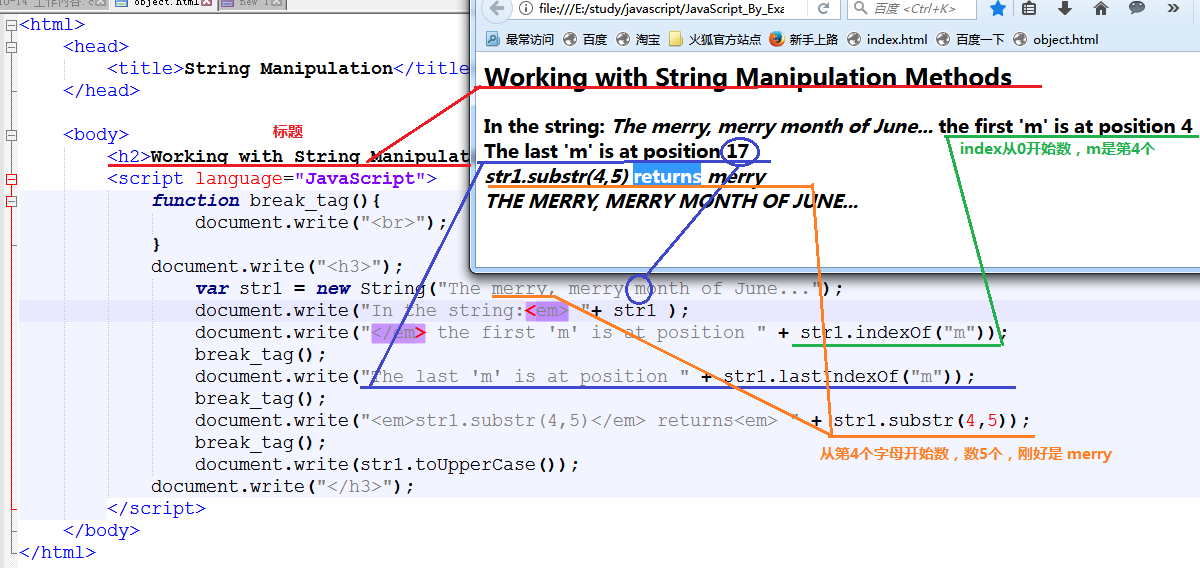
Task: Open the 淘宝 bookmark
Action: (x=638, y=40)
